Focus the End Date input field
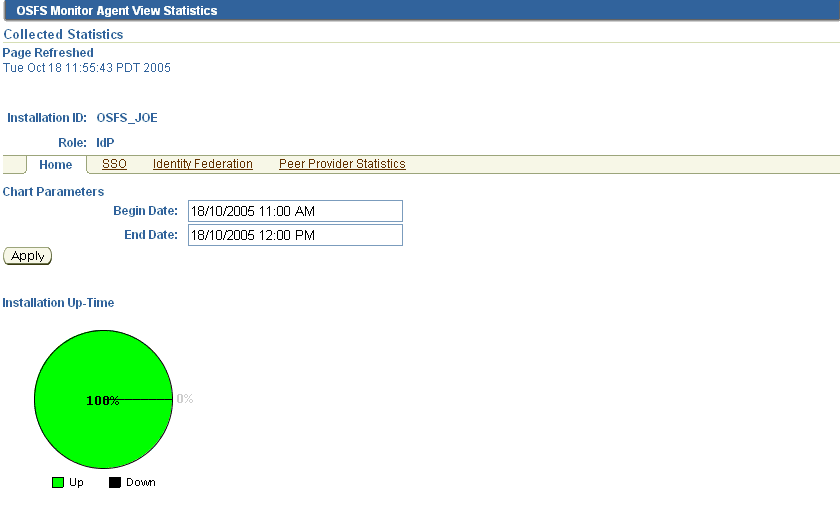 coord(295,235)
